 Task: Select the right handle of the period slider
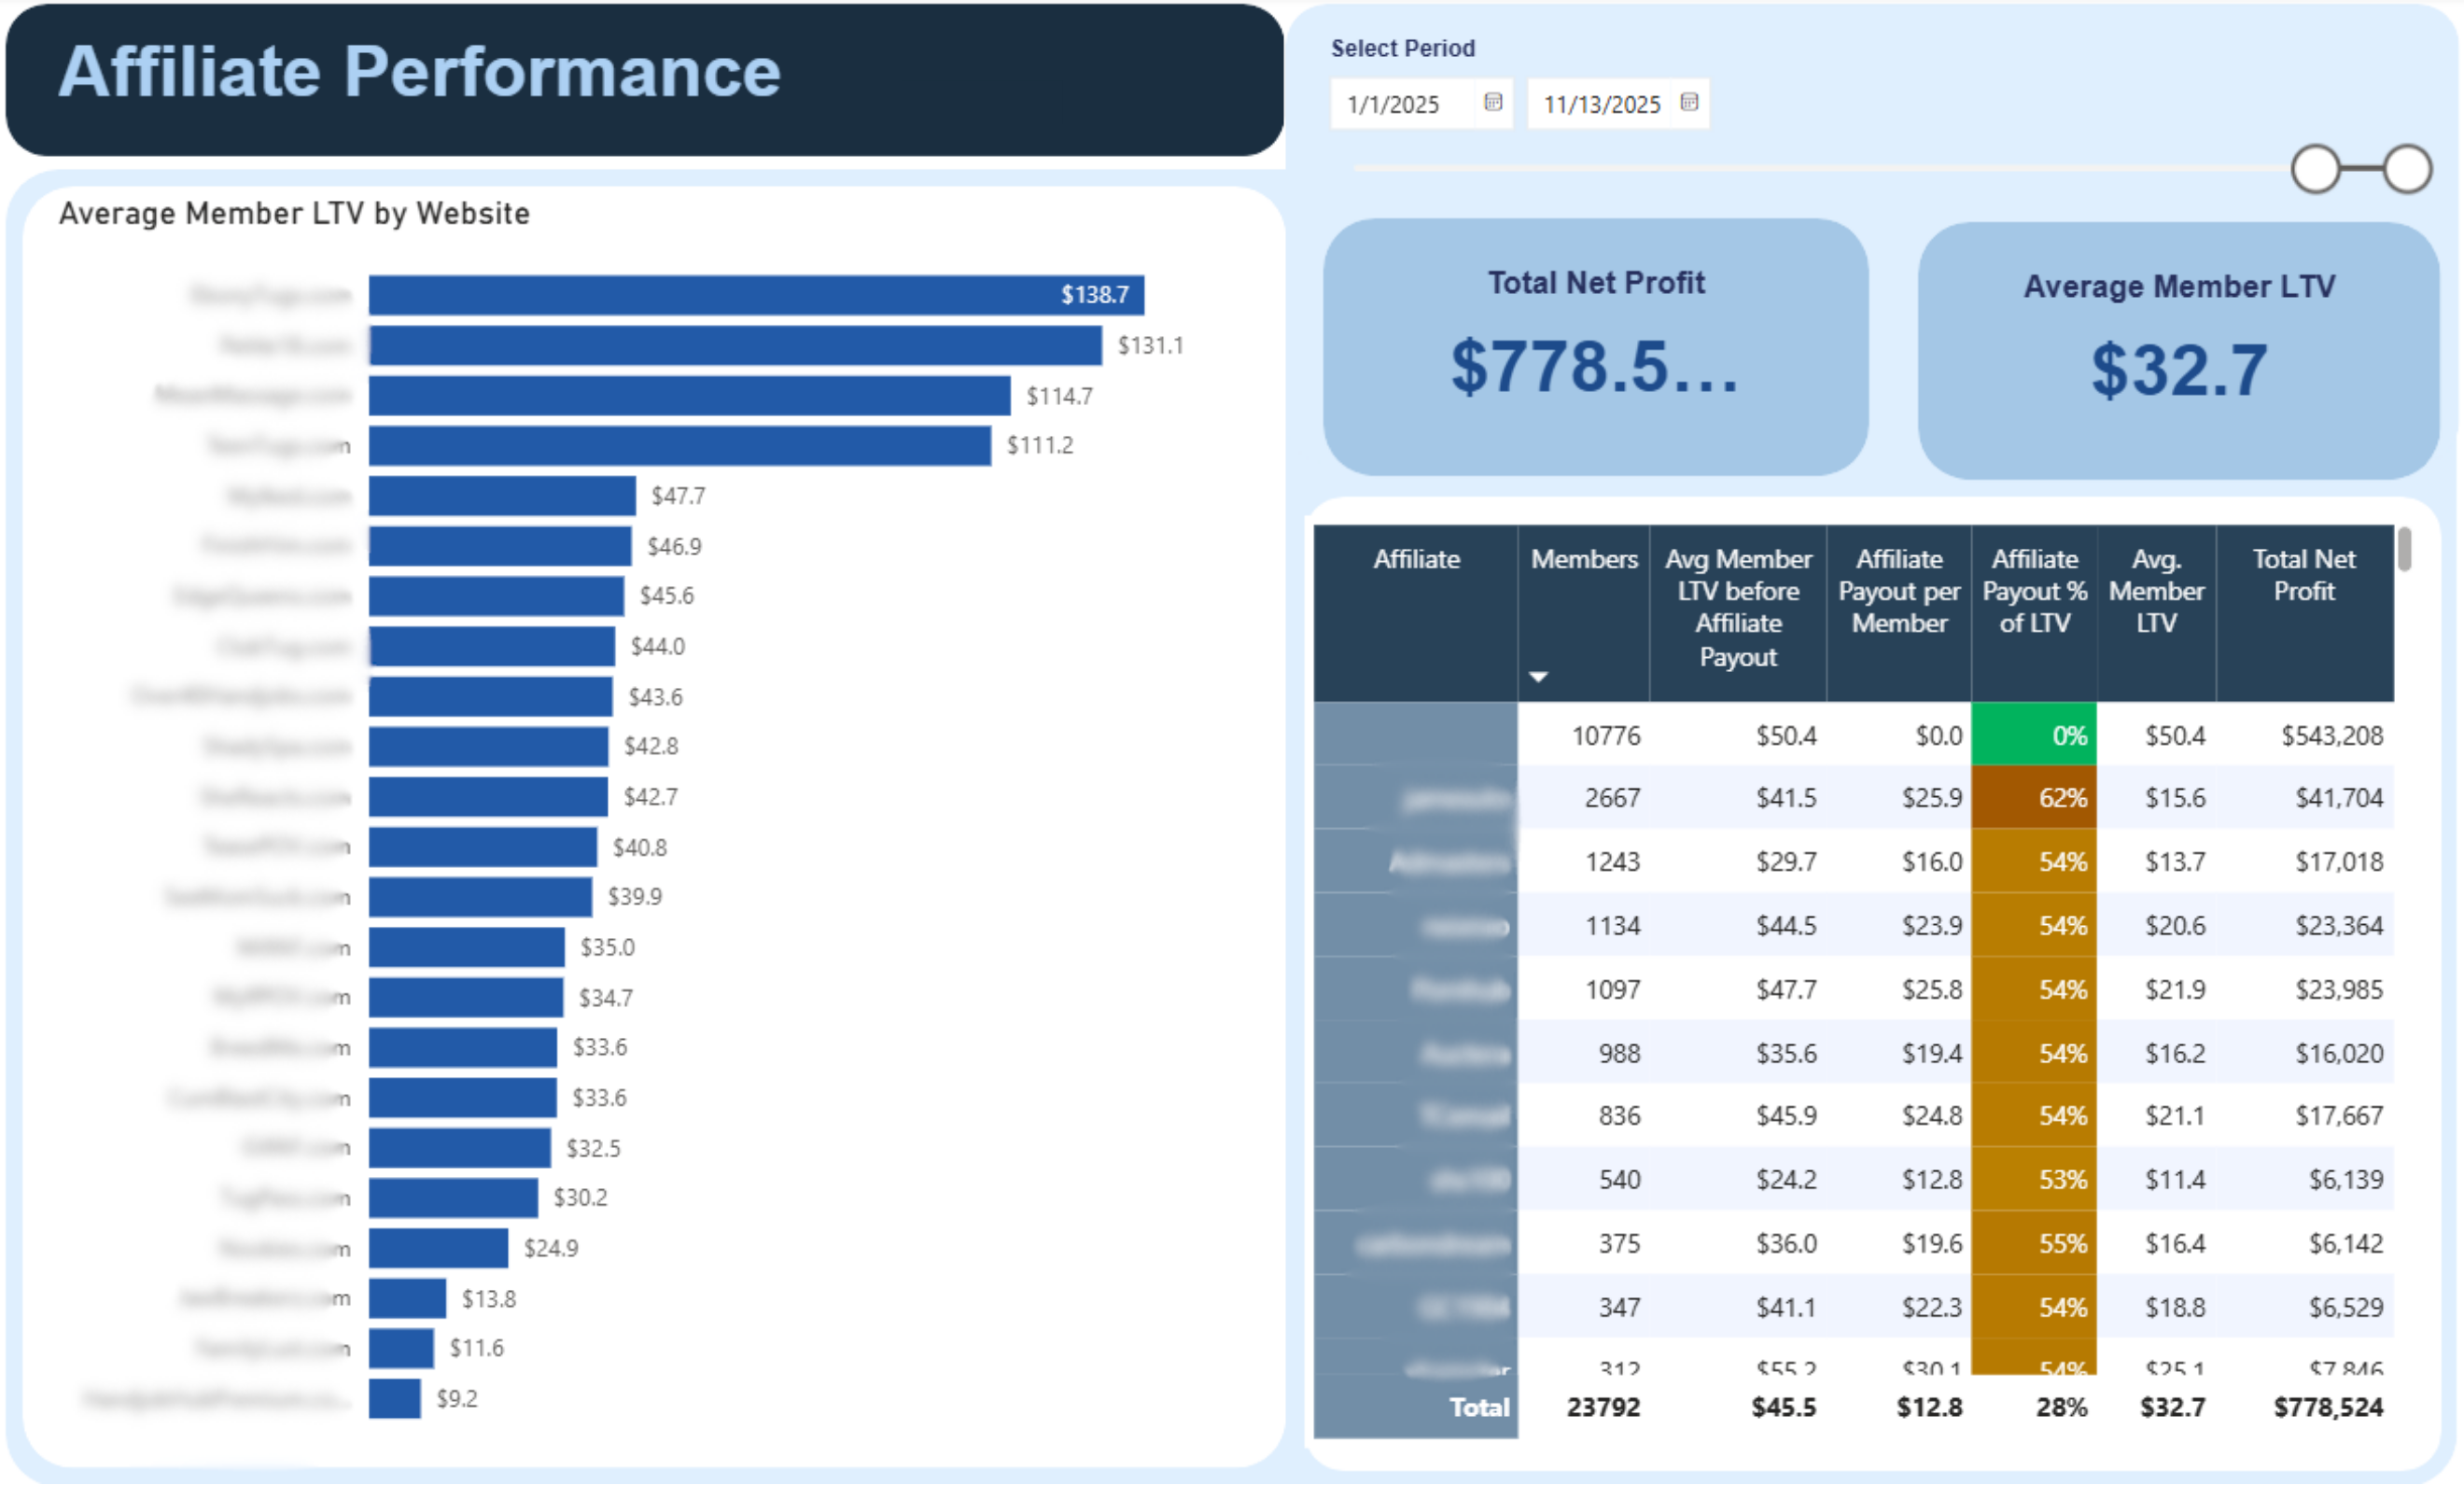click(2406, 168)
